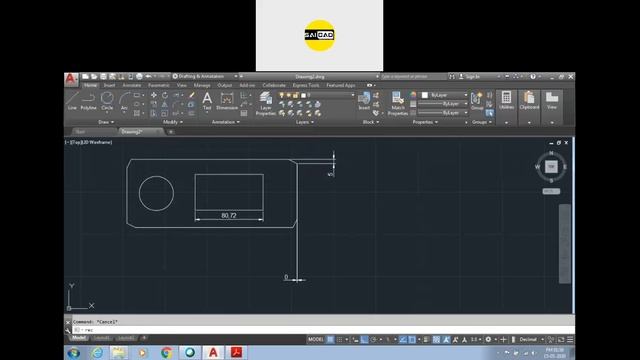Expand the Draw panel dropdown
Viewport: 640px width, 360px height.
pos(106,122)
